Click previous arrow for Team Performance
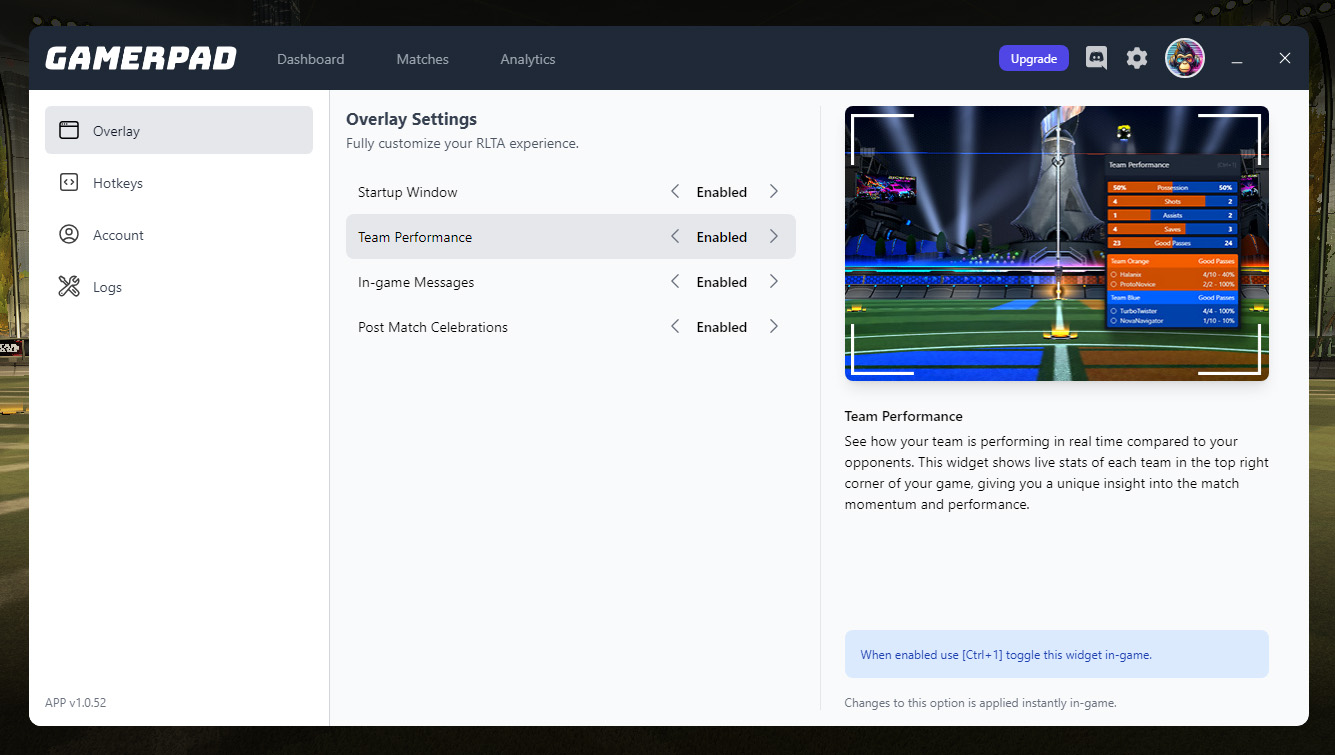This screenshot has height=755, width=1335. click(675, 236)
